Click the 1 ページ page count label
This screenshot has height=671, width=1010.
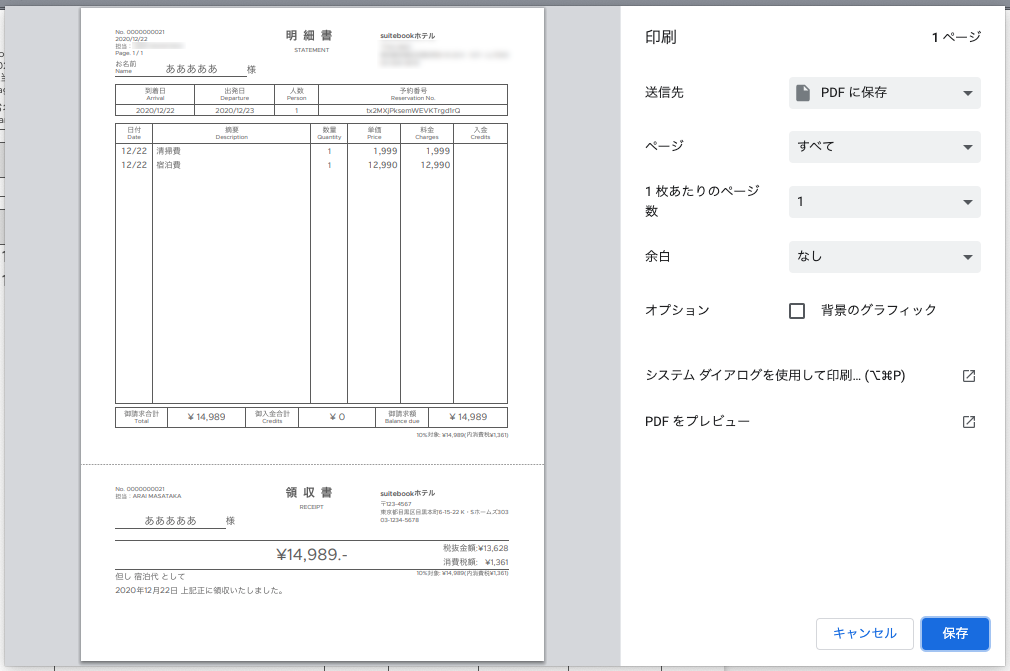coord(957,37)
